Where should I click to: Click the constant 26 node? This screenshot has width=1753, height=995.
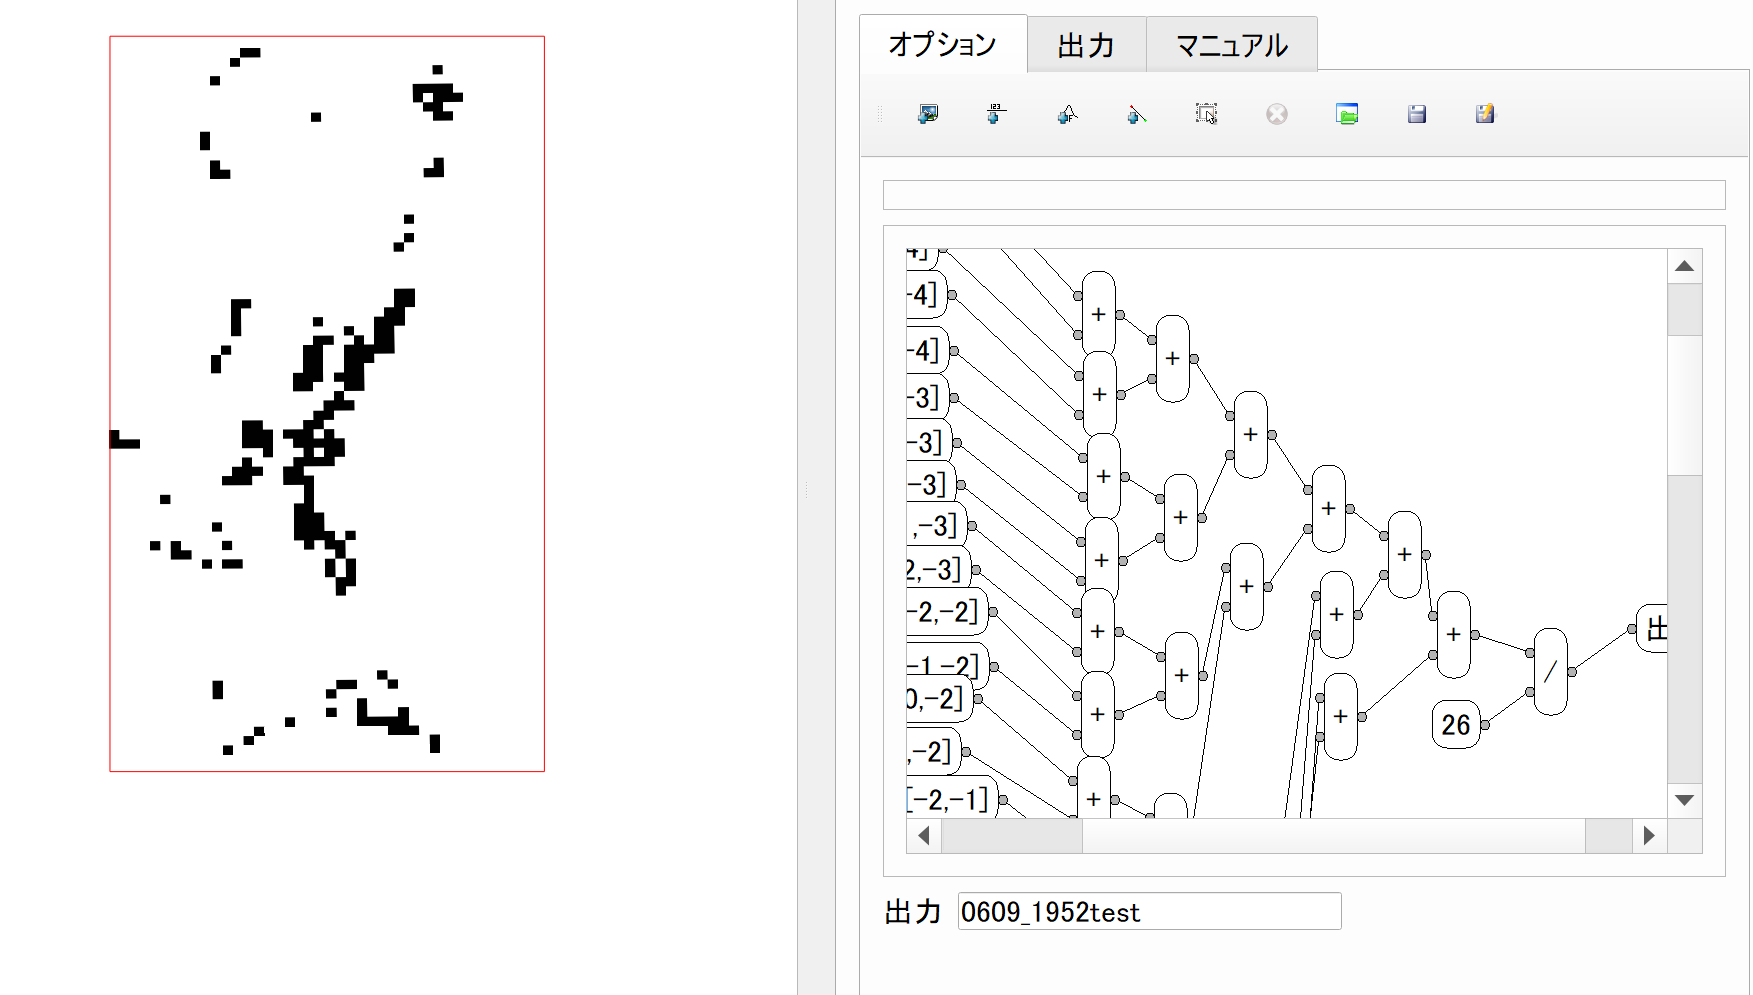(1454, 724)
